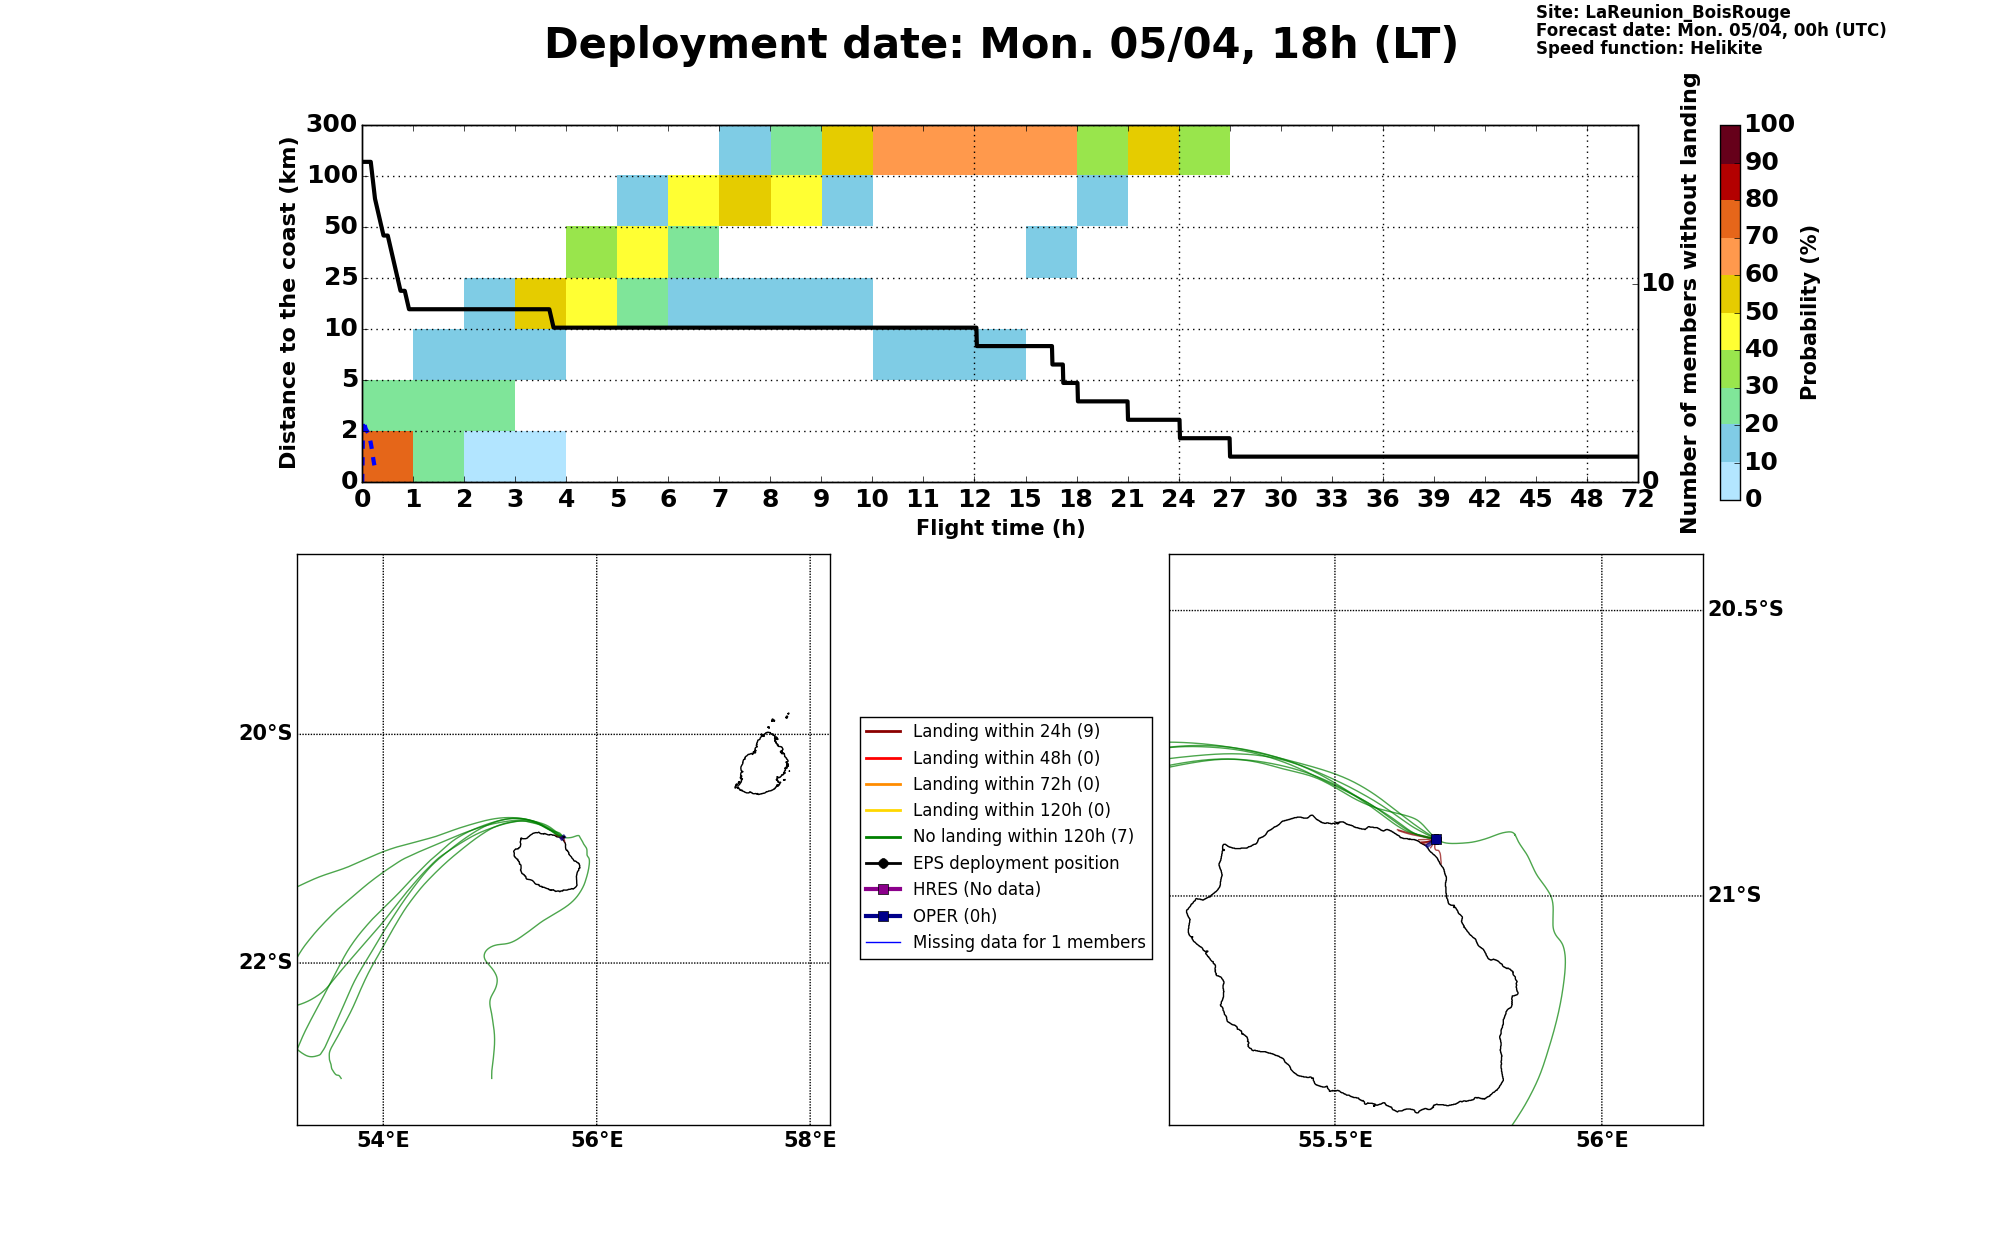Click legend entry 'Landing within 24h (9)'
Viewport: 2000px width, 1250px height.
(1006, 731)
